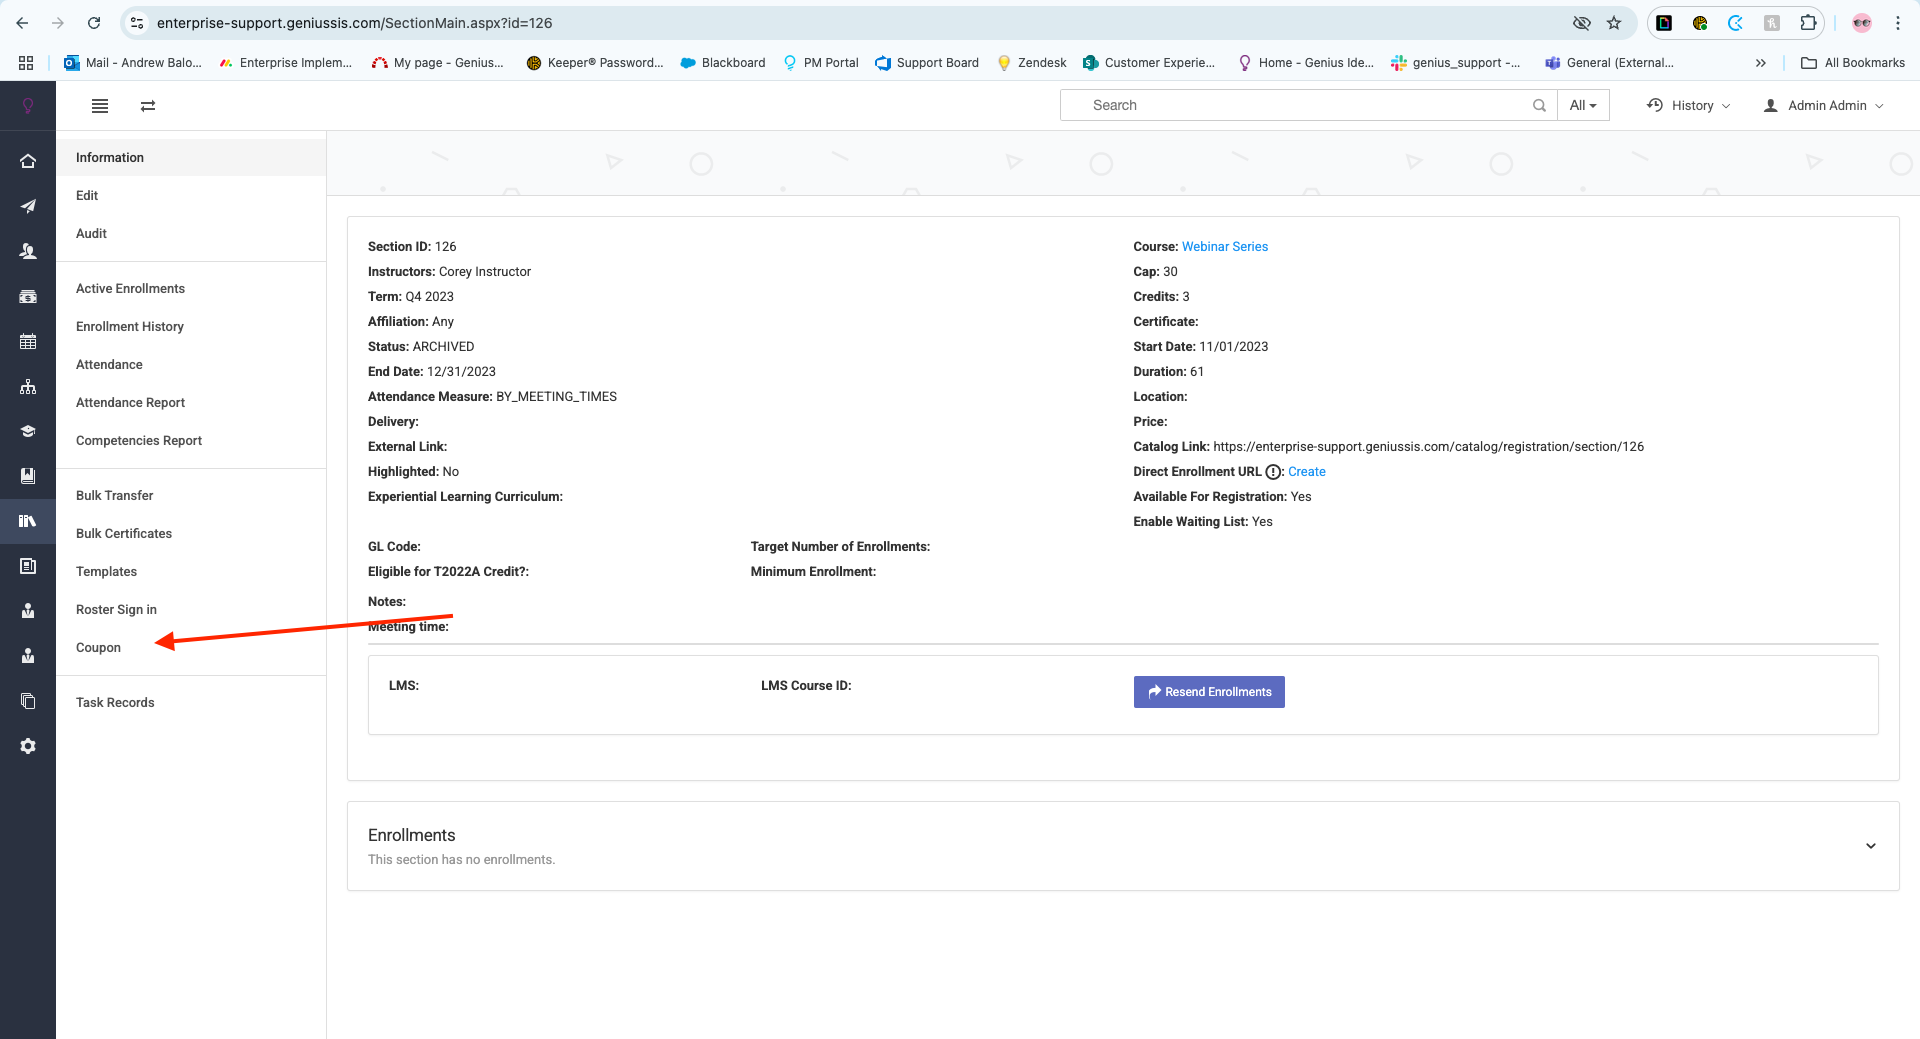Click the paper plane sidebar icon
The height and width of the screenshot is (1039, 1920).
28,206
